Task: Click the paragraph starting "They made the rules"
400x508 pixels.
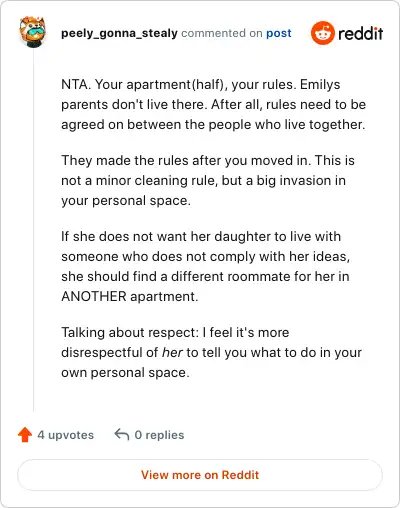Action: [x=208, y=180]
